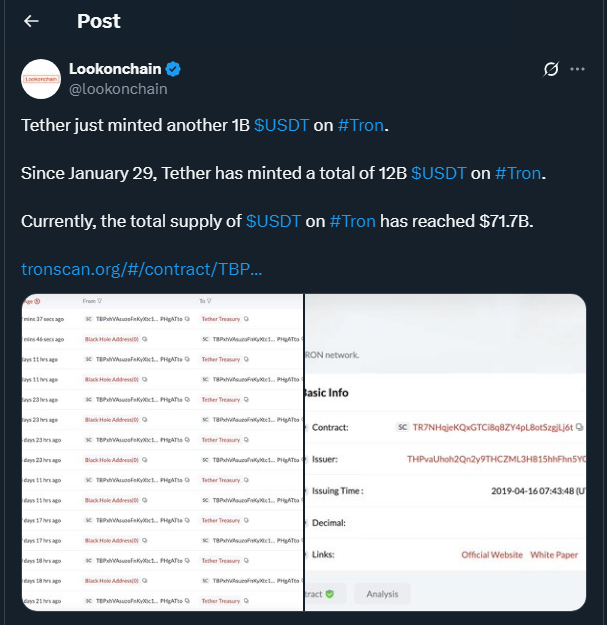Open the right Basic Info image
The image size is (607, 625).
tap(446, 452)
